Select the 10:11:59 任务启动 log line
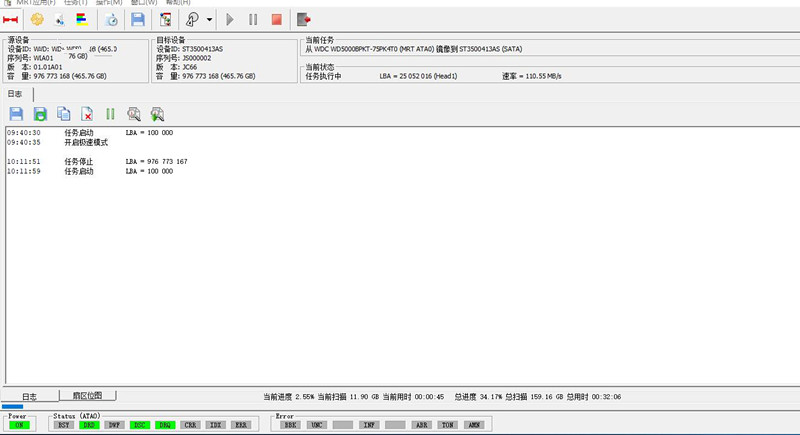The width and height of the screenshot is (800, 435). pyautogui.click(x=90, y=171)
